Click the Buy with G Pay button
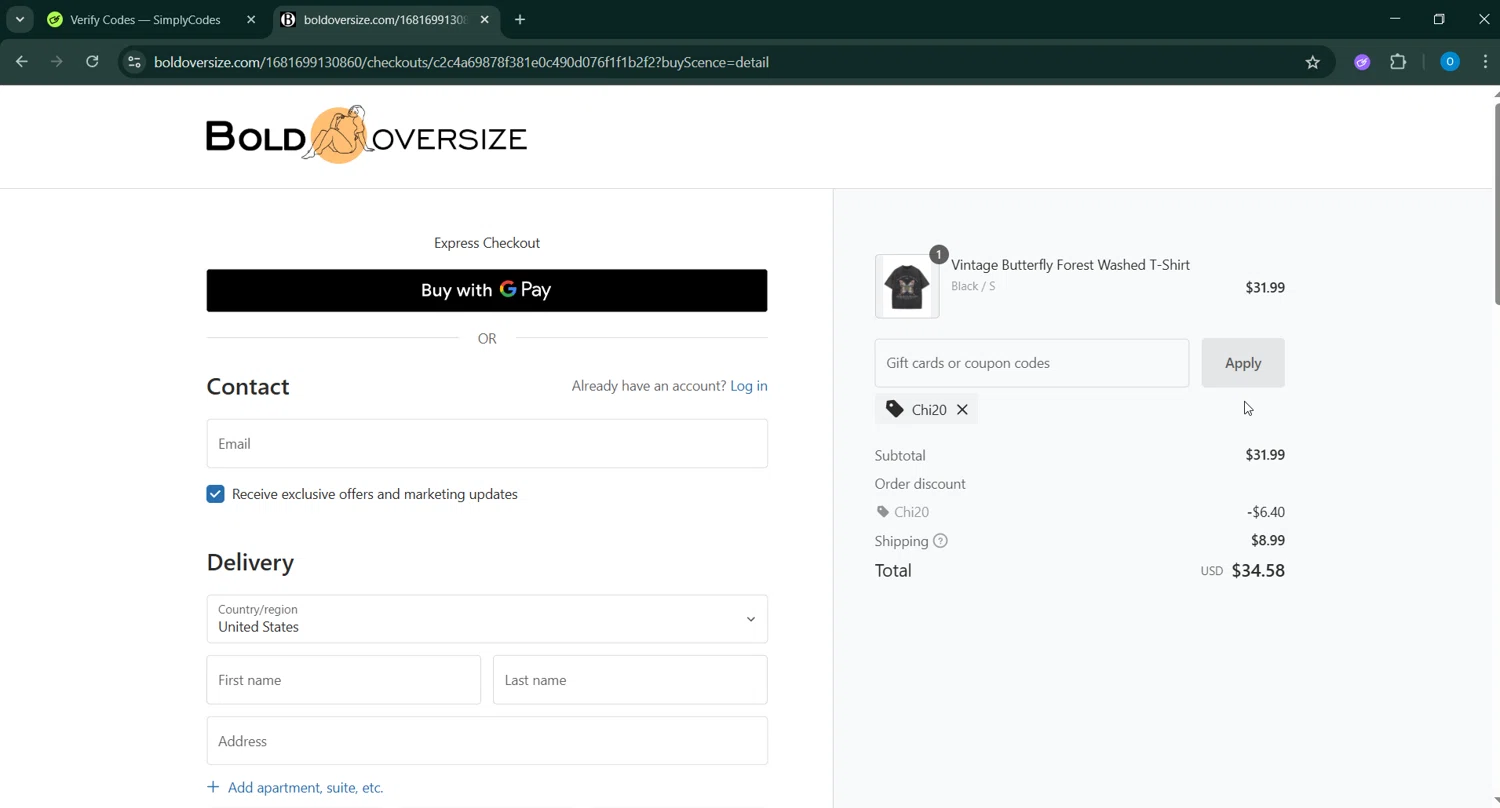 [487, 290]
